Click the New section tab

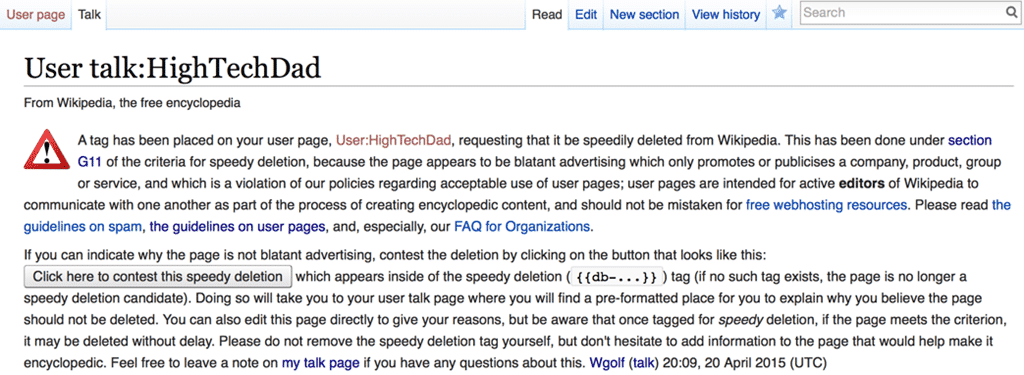tap(644, 14)
